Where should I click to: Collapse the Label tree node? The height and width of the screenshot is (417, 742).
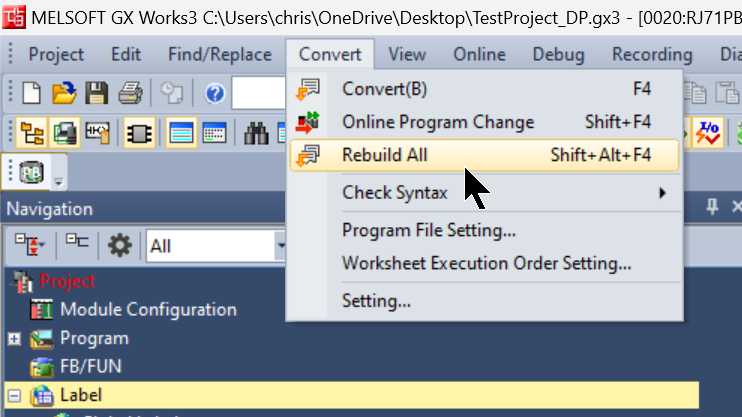point(14,396)
